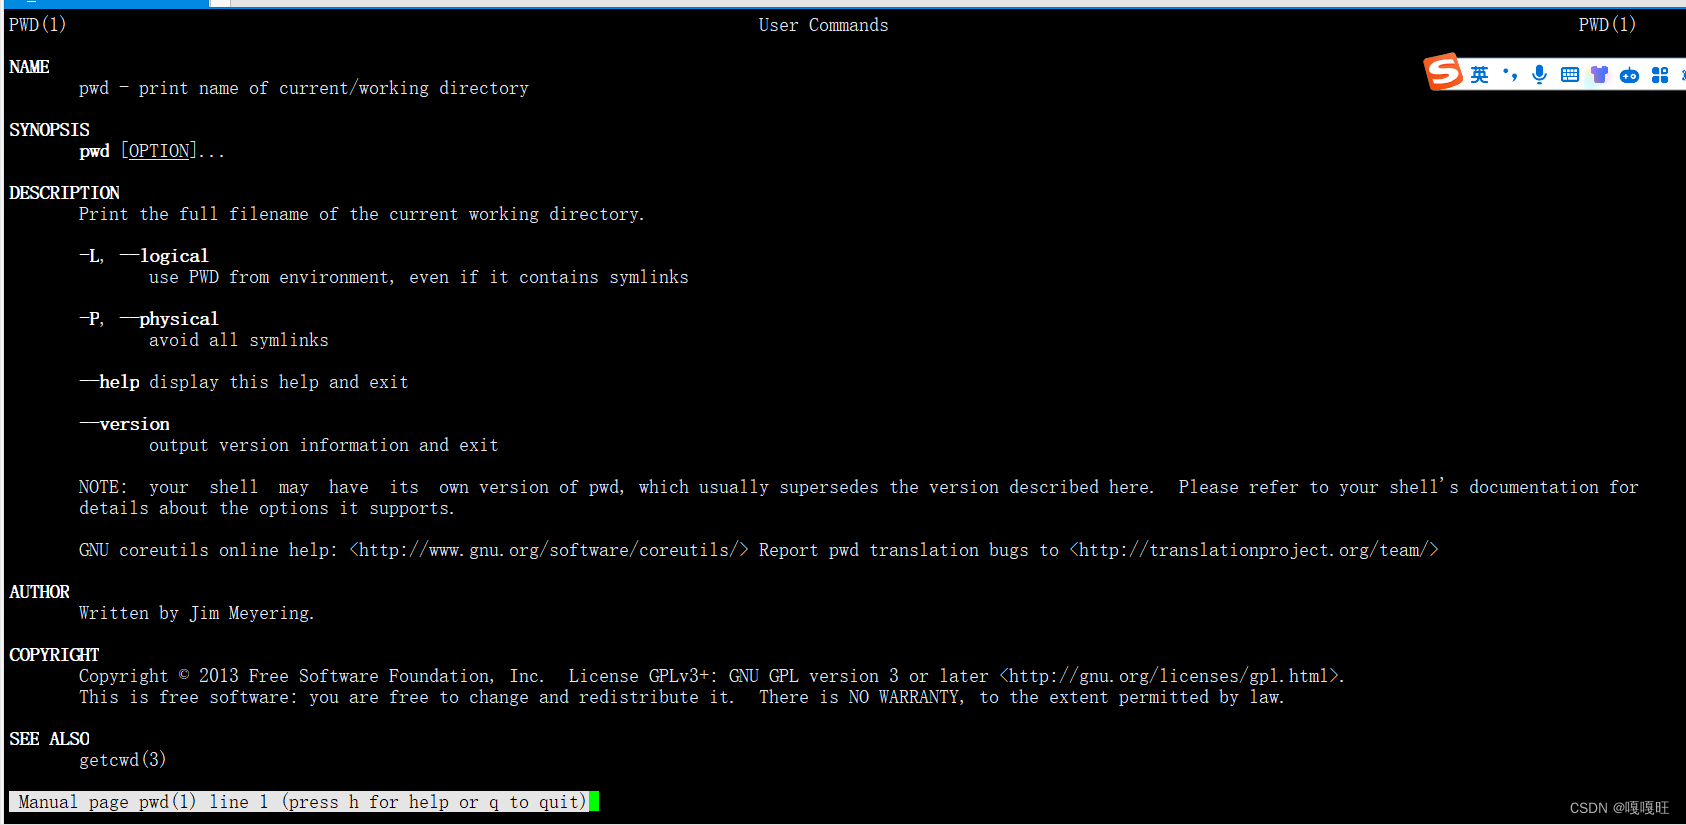This screenshot has width=1686, height=825.
Task: Click the 'details about the options' line
Action: point(266,508)
